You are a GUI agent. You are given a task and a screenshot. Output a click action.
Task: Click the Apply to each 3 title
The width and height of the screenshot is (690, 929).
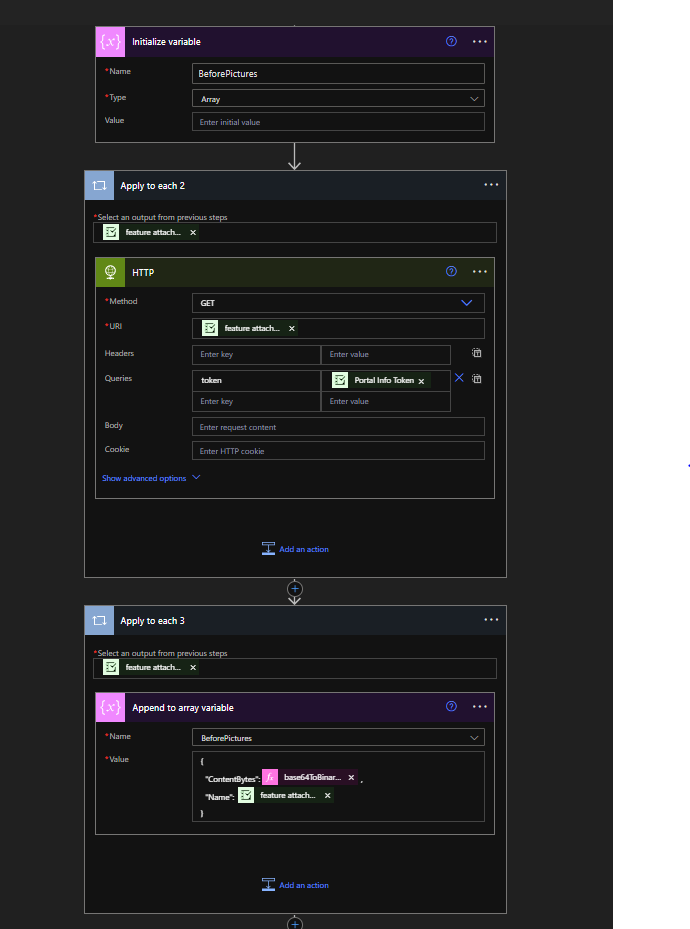pyautogui.click(x=152, y=620)
